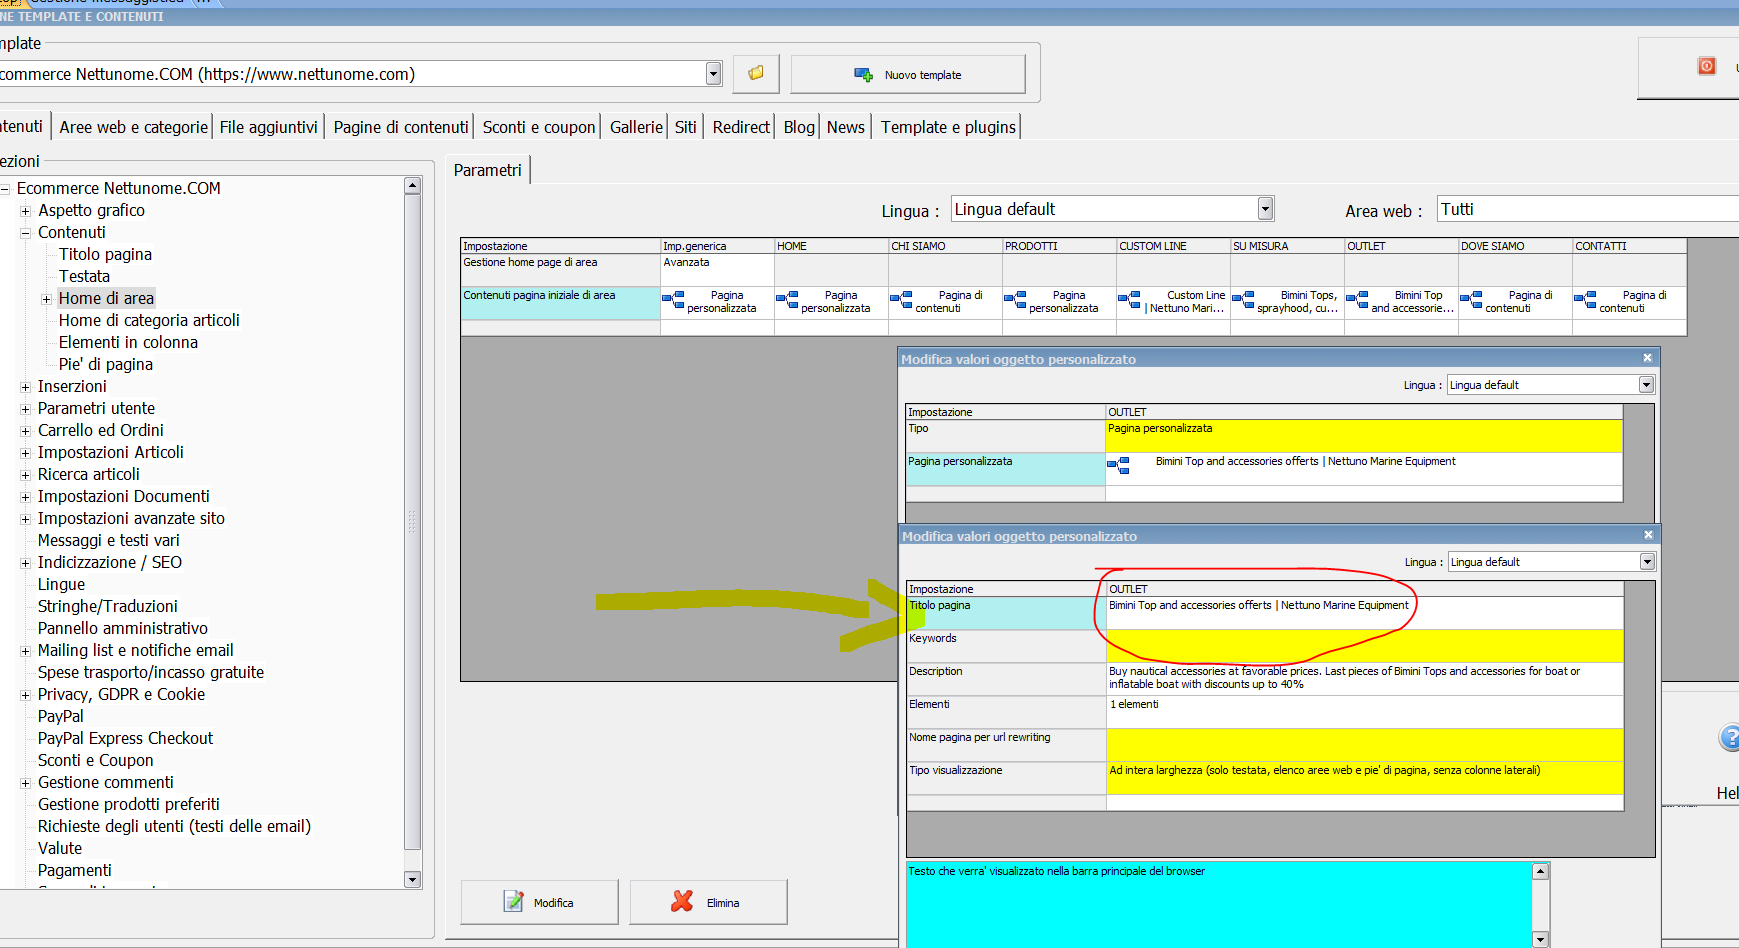The image size is (1739, 948).
Task: Click the Area web input field
Action: [x=1588, y=208]
